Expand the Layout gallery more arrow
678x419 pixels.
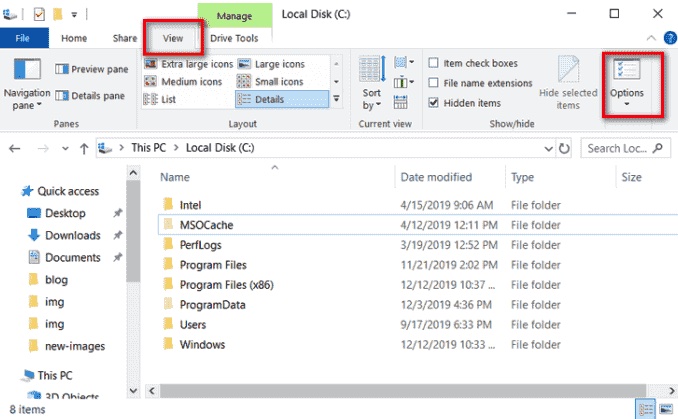click(x=336, y=99)
